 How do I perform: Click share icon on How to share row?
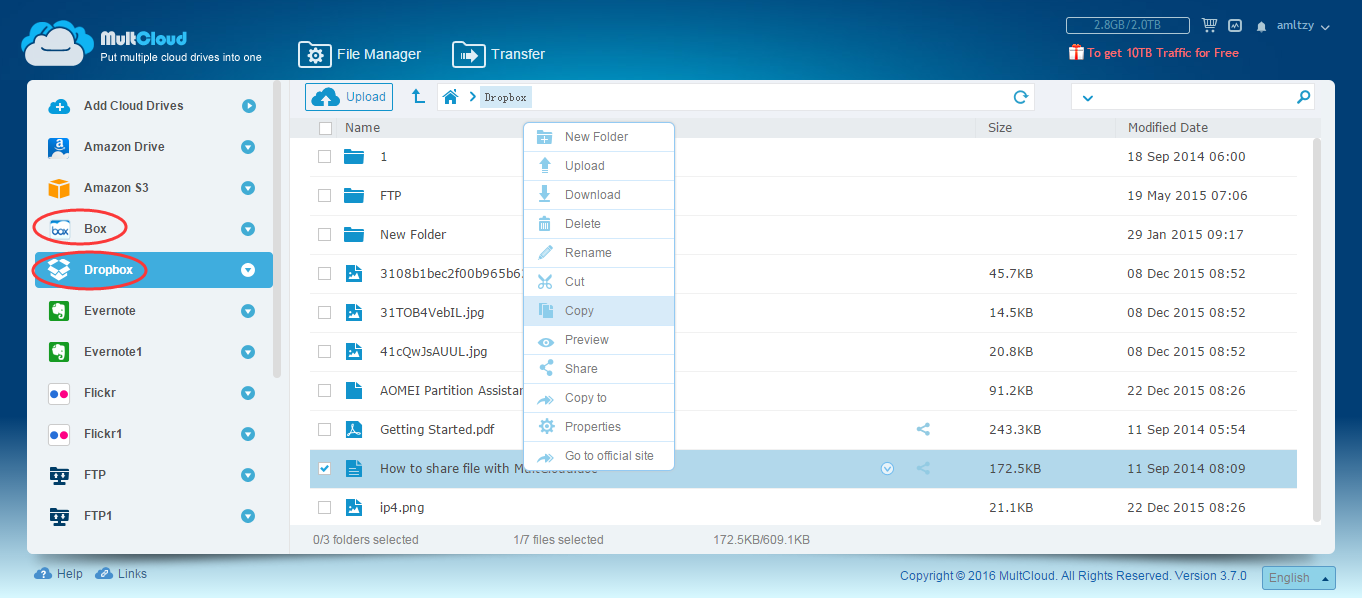point(923,469)
